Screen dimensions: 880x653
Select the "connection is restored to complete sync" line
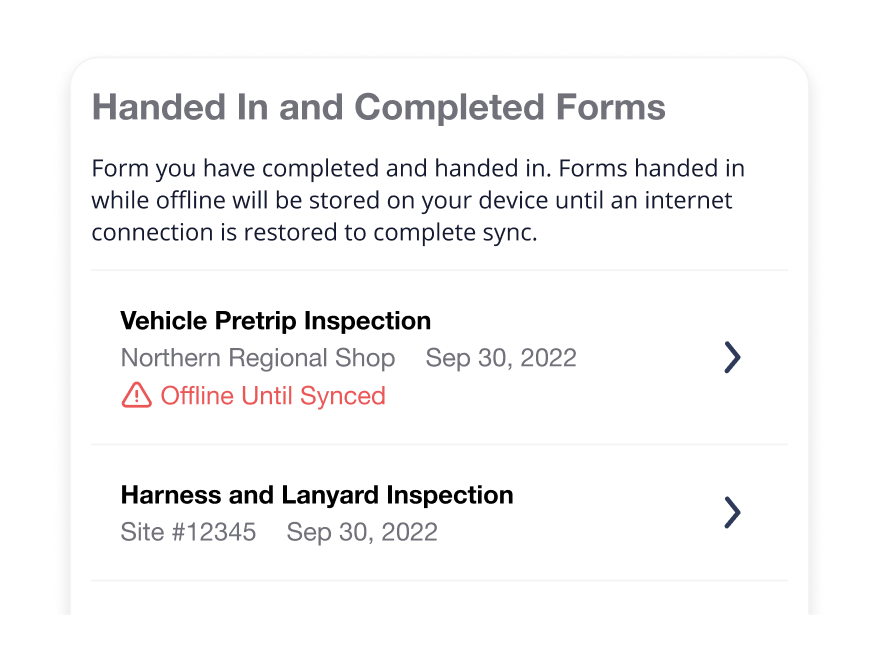pos(314,233)
